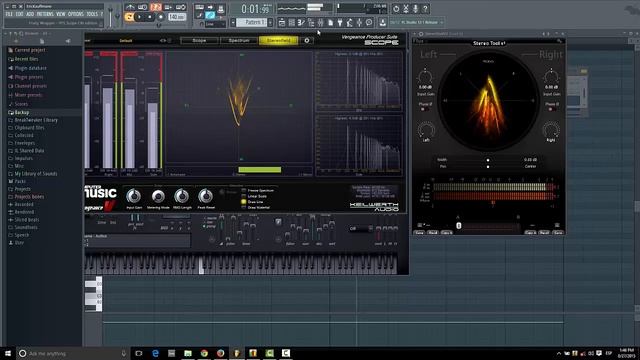Viewport: 640px width, 360px height.
Task: Enable the Draw Waterfall checkbox
Action: pos(244,207)
